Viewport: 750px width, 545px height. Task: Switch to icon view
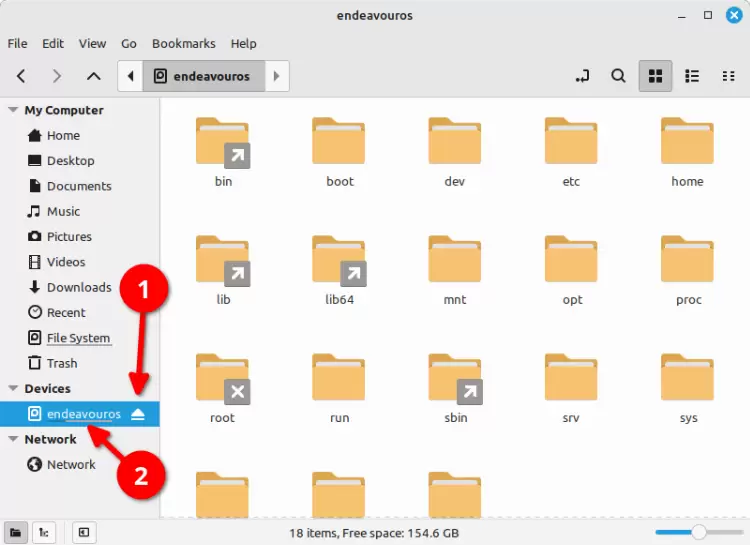[x=655, y=76]
